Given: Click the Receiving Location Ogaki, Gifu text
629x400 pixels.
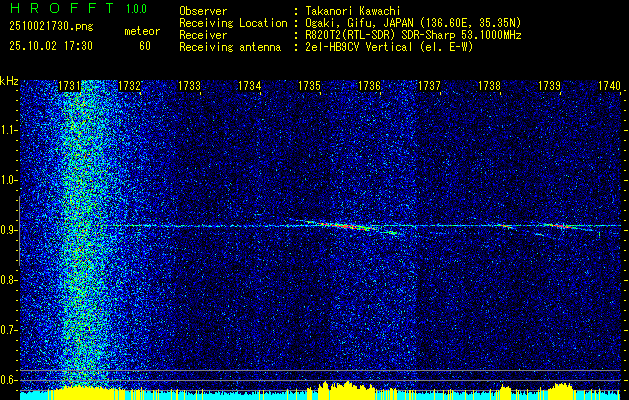Looking at the screenshot, I should point(413,23).
